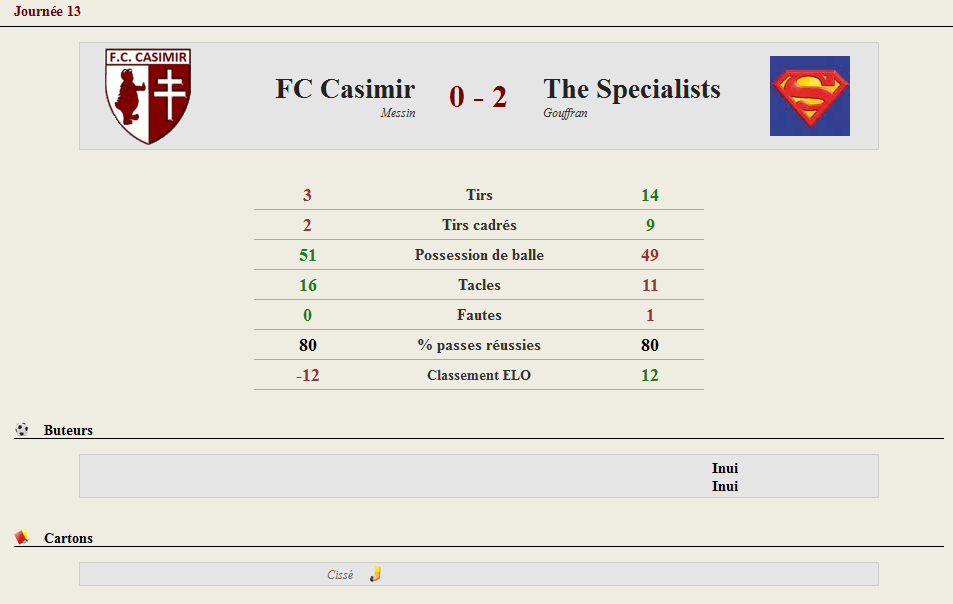
Task: Click the % passes réussies label
Action: (x=479, y=345)
